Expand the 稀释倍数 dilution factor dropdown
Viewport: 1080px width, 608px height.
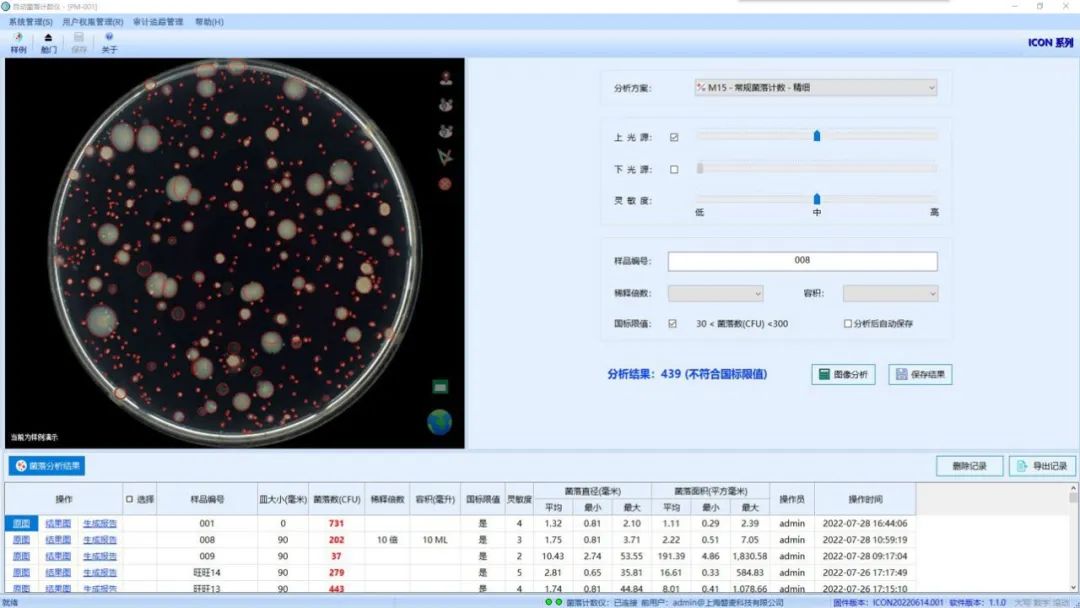point(715,294)
